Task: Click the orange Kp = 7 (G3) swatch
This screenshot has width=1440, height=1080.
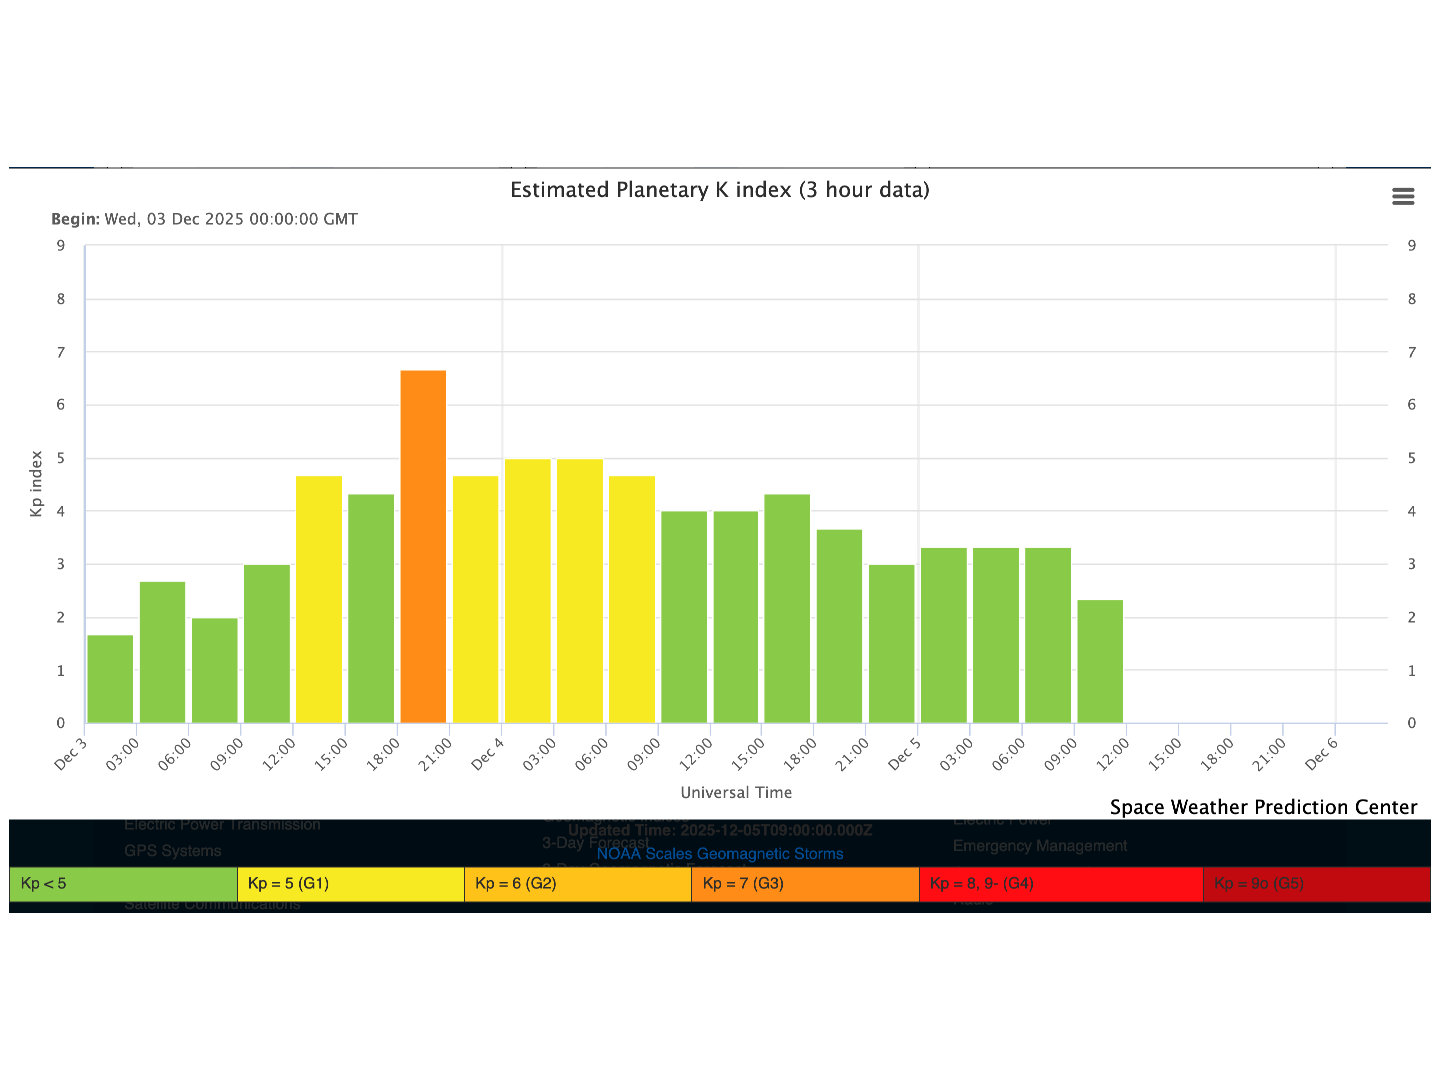Action: (804, 884)
